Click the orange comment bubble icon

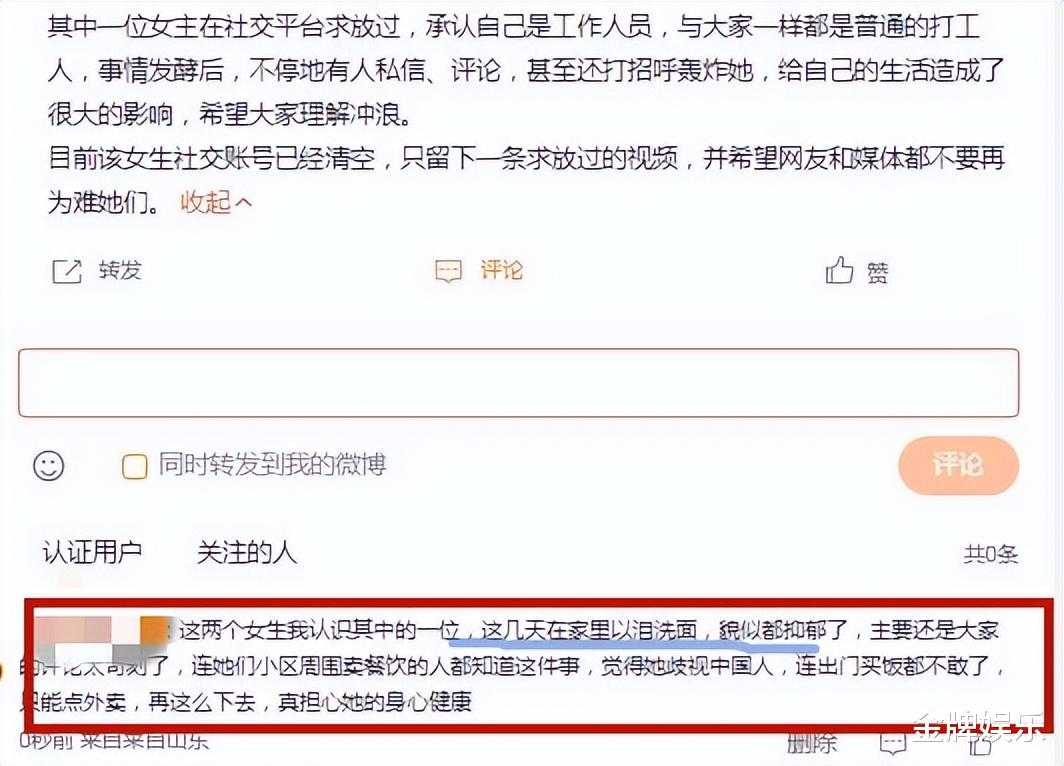click(449, 271)
